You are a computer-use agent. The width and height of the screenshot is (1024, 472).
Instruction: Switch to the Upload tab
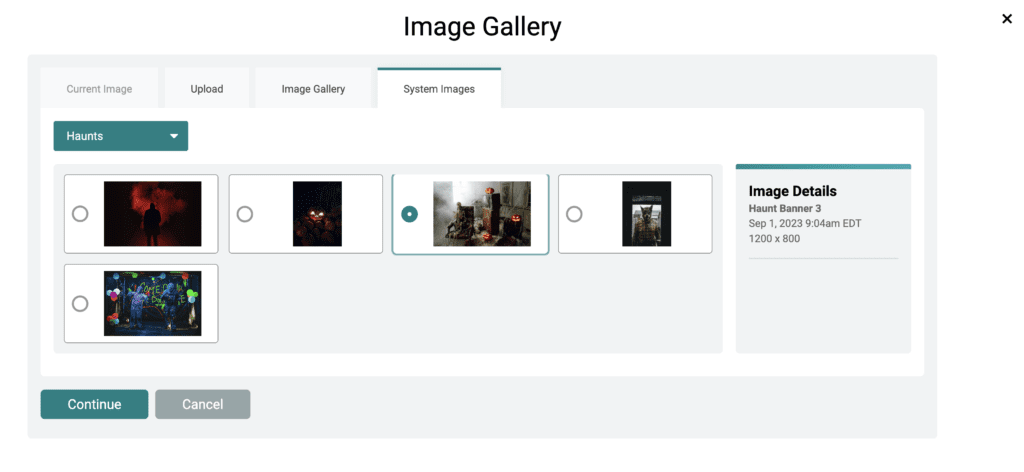(207, 89)
